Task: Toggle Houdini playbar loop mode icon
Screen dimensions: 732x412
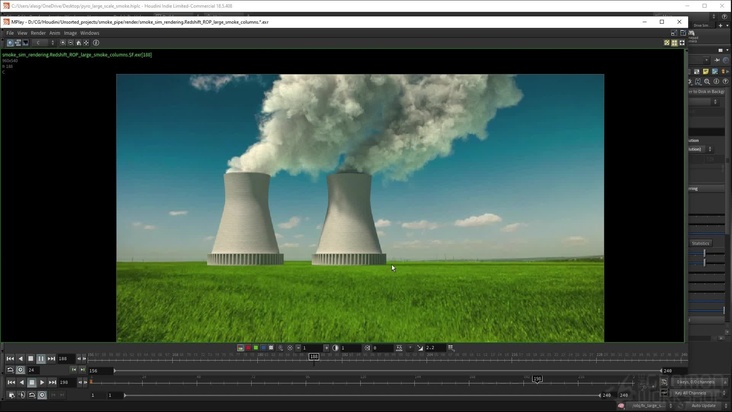Action: (x=32, y=395)
